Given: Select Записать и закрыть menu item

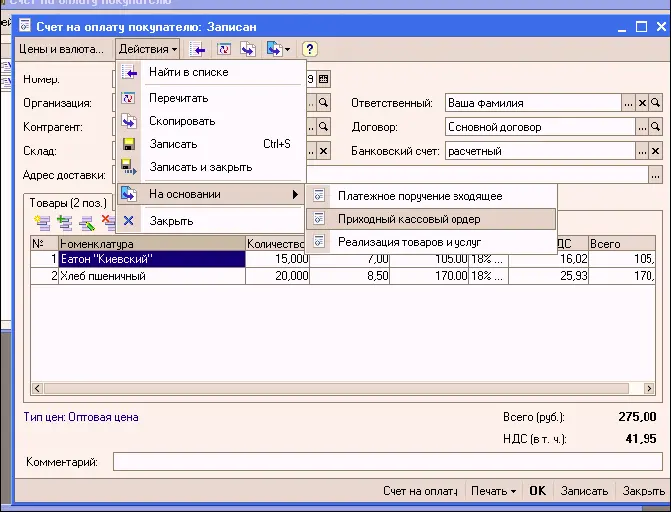Looking at the screenshot, I should (x=211, y=167).
